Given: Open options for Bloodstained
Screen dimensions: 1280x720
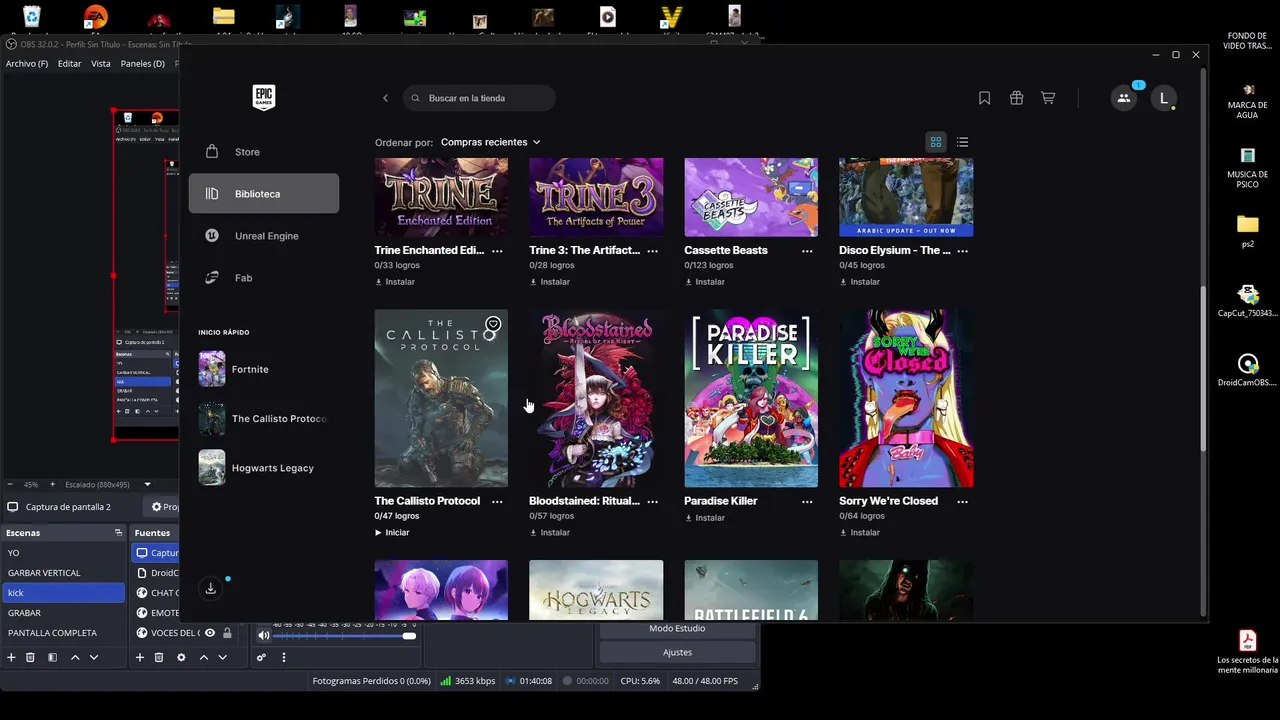Looking at the screenshot, I should (652, 502).
